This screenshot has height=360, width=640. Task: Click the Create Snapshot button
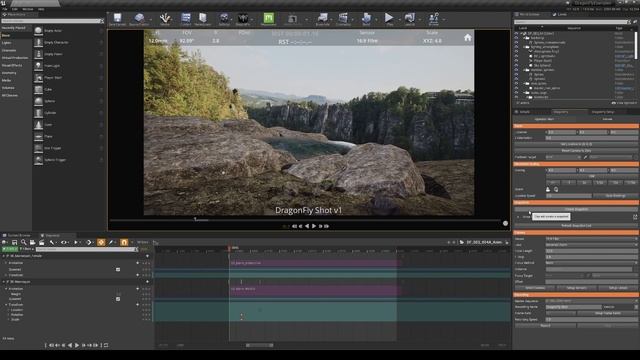point(576,209)
